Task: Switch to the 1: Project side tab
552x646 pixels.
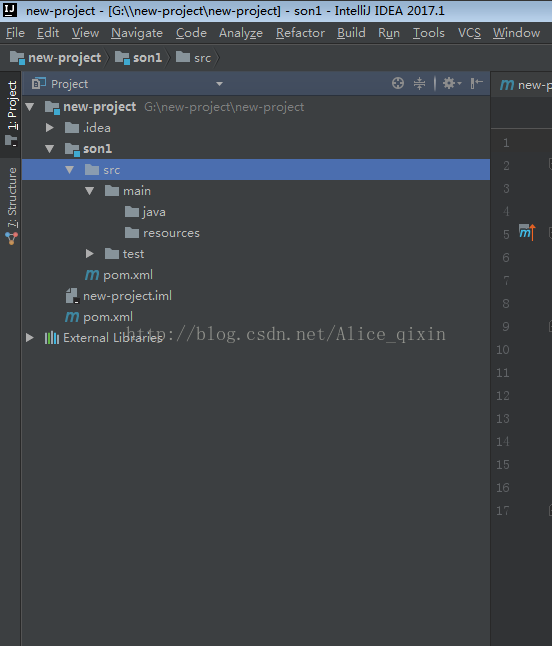Action: point(11,113)
